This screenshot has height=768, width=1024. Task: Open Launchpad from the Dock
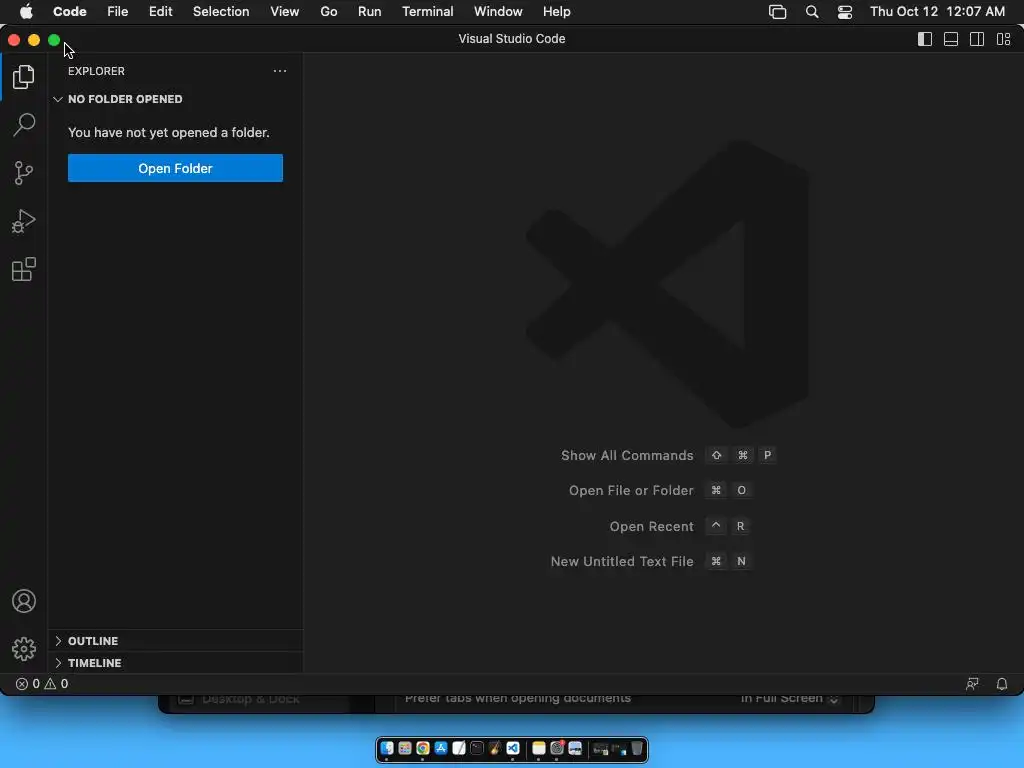405,748
